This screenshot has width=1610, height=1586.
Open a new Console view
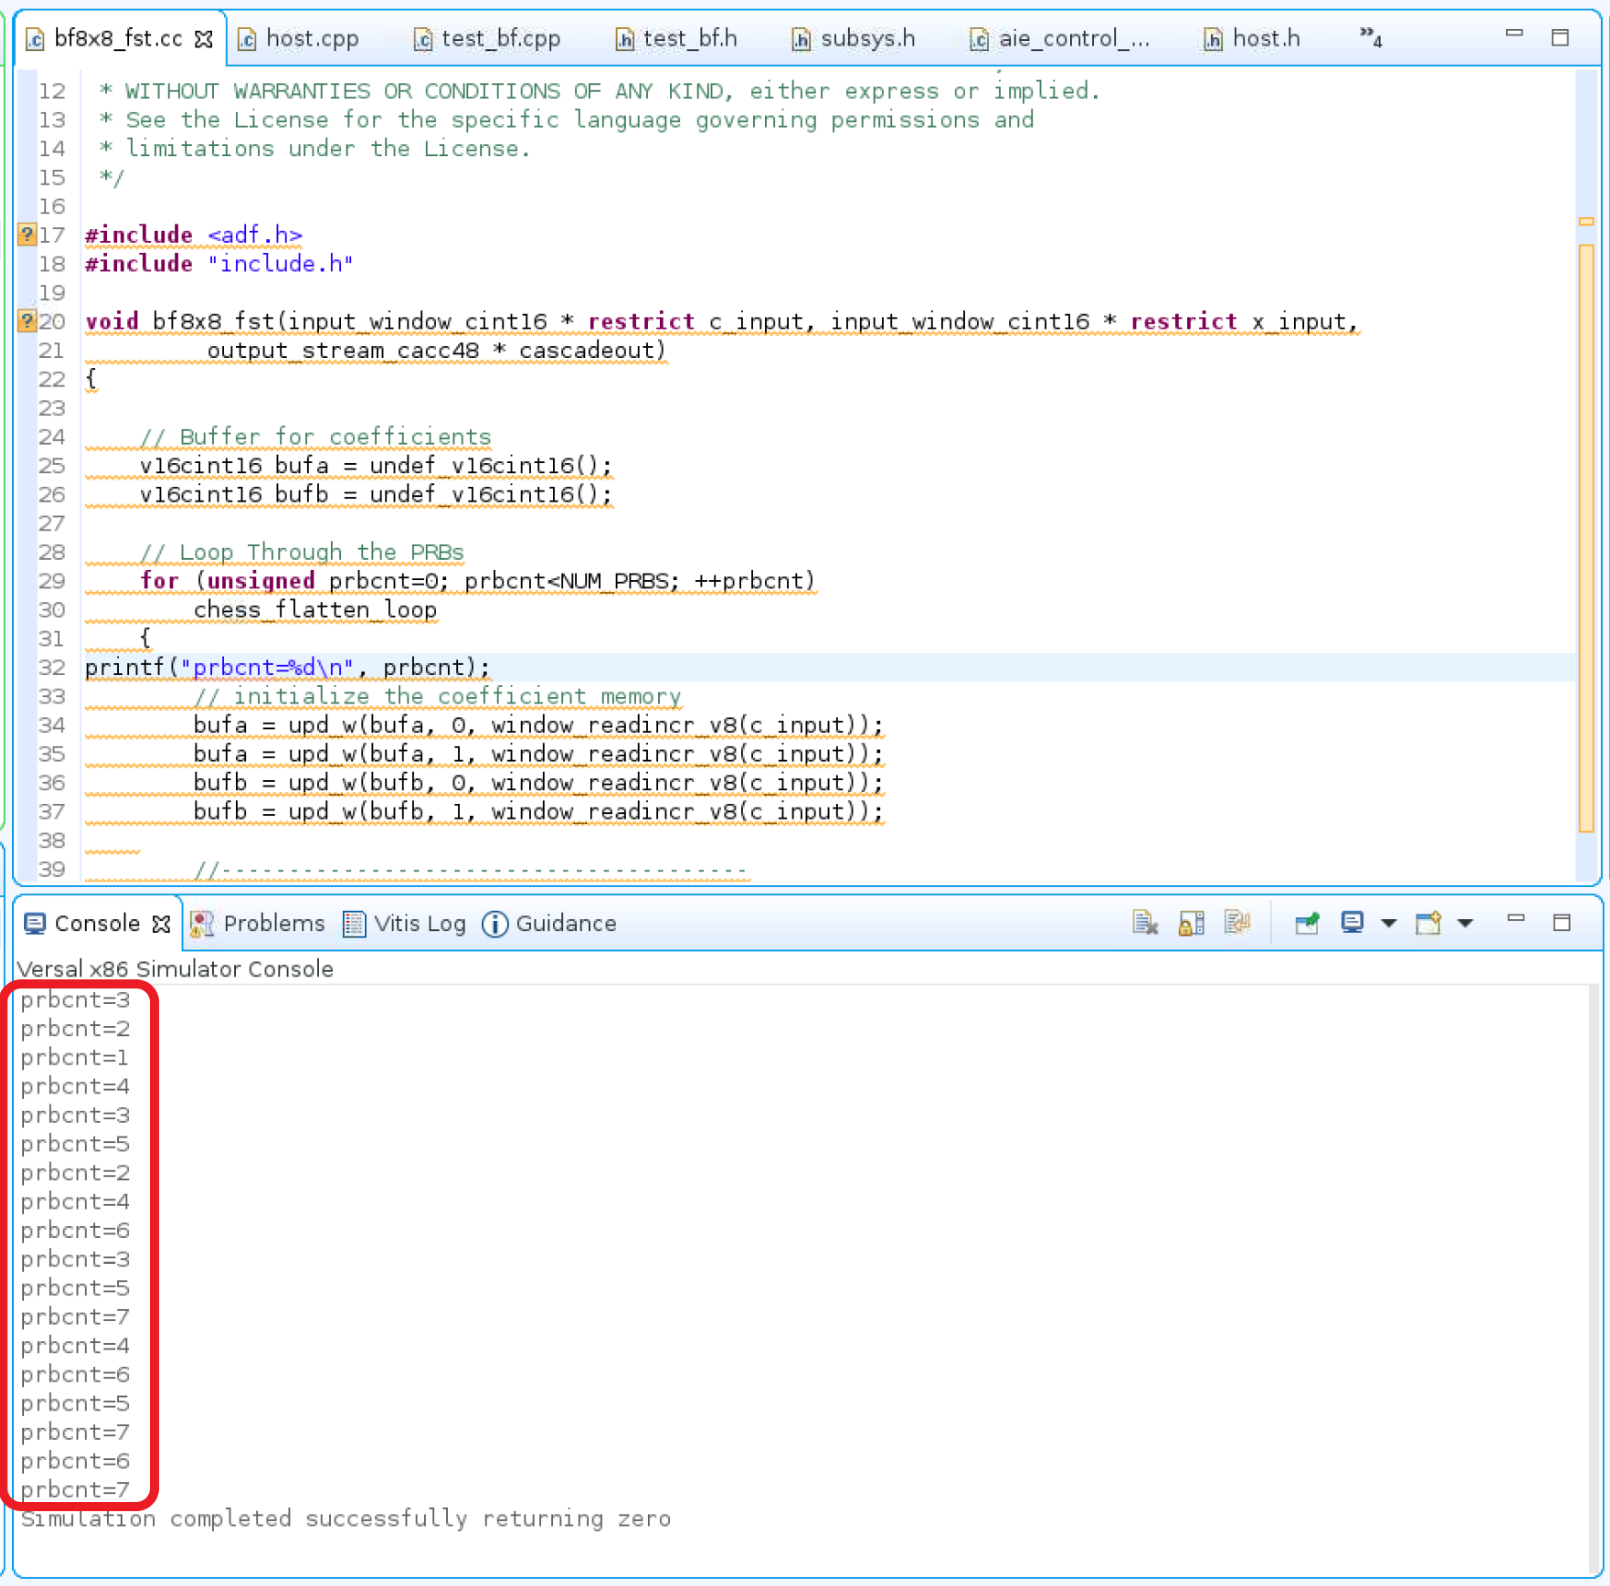tap(1432, 923)
